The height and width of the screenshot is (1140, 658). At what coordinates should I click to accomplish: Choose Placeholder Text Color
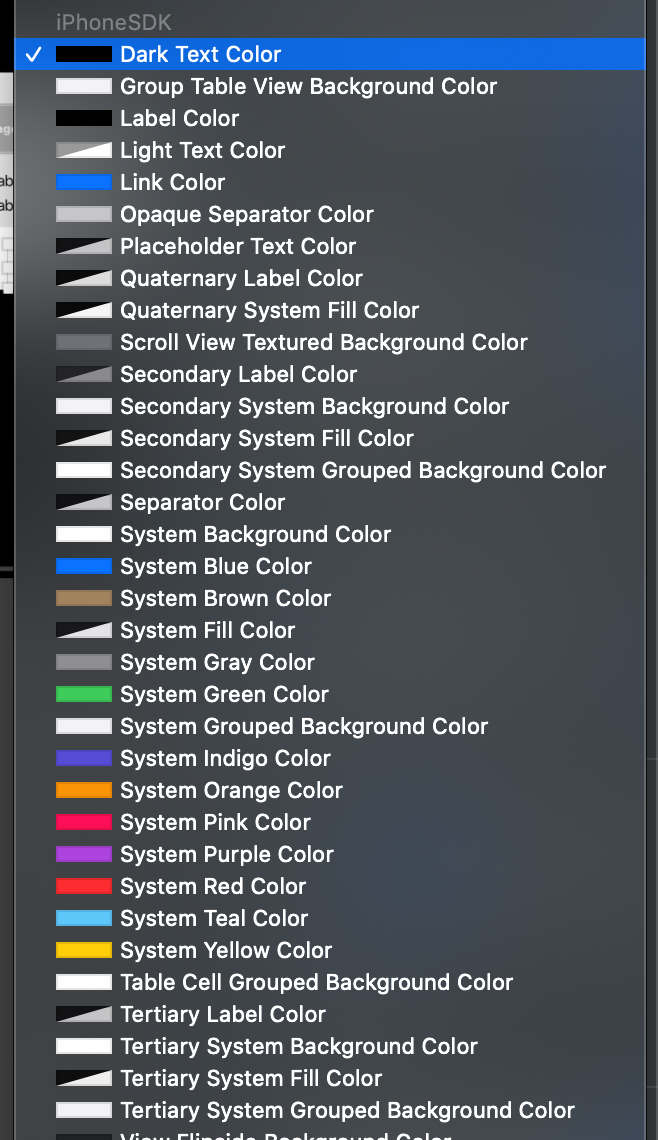pyautogui.click(x=329, y=246)
